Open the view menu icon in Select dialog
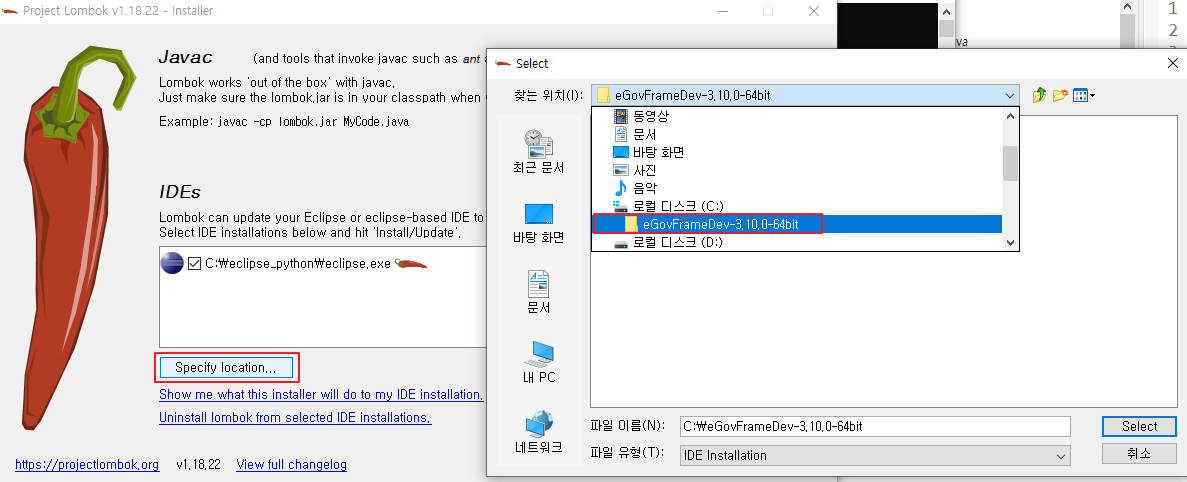This screenshot has width=1187, height=482. tap(1084, 95)
